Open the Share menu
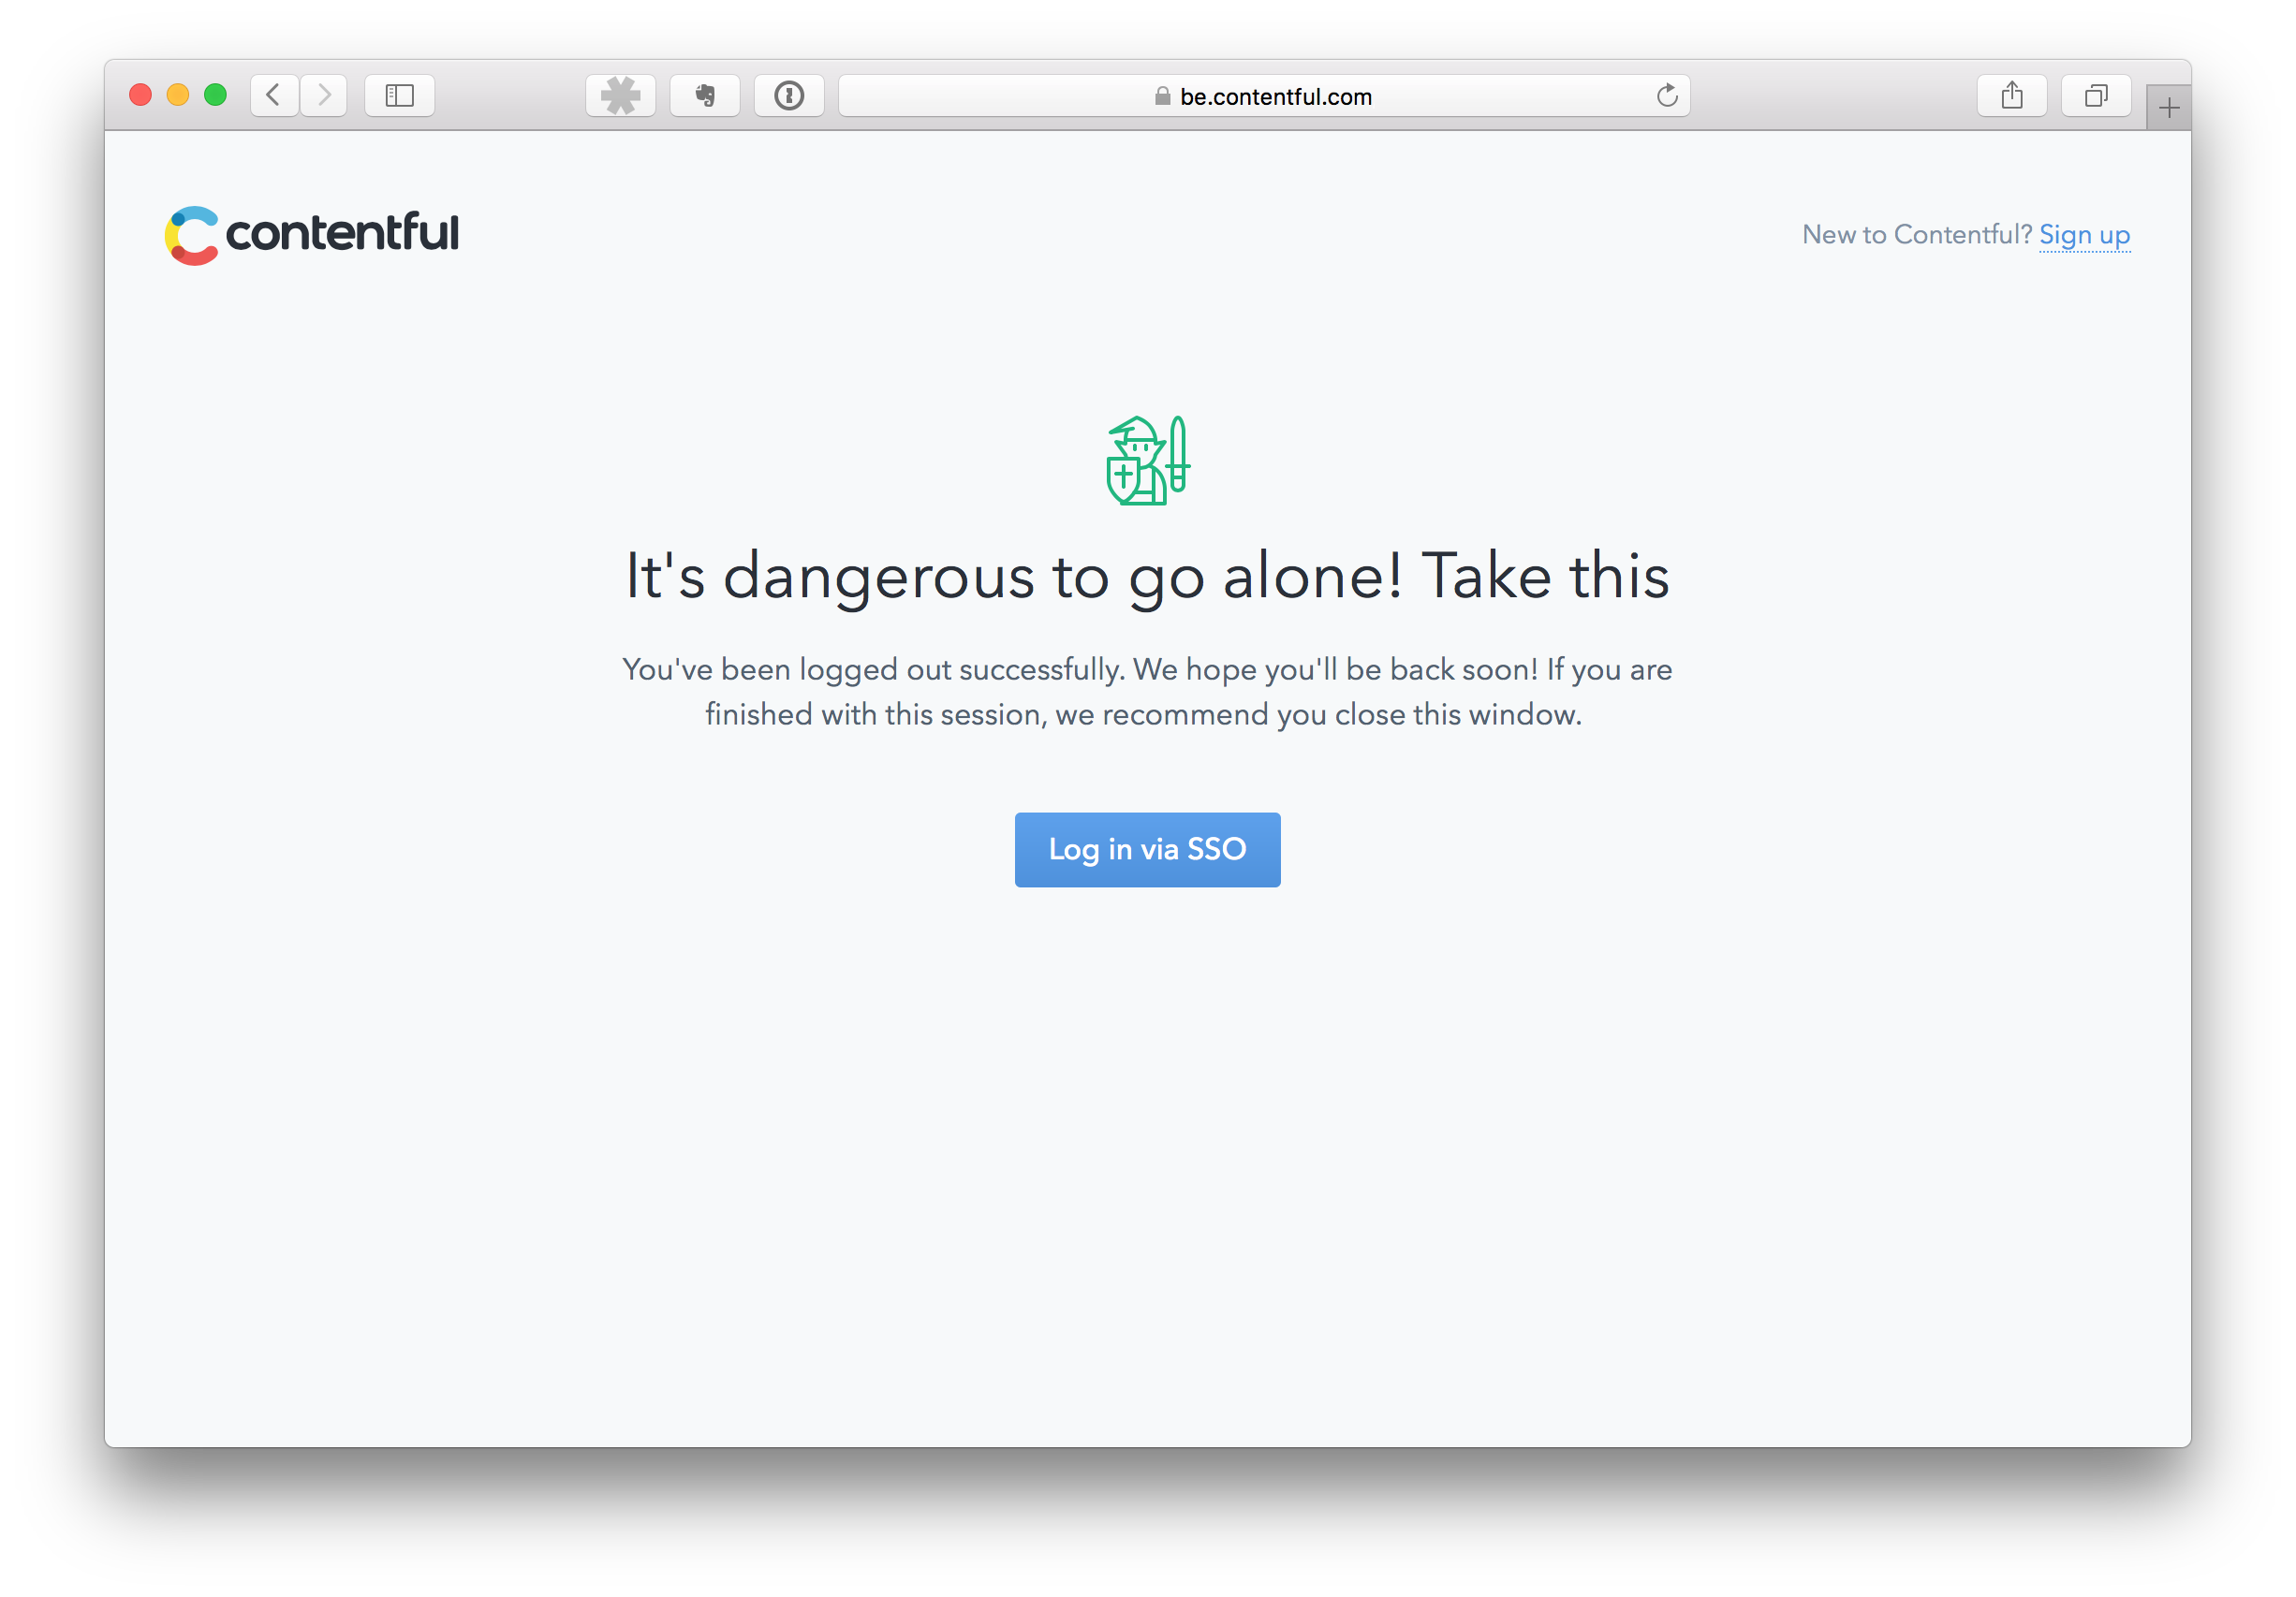The width and height of the screenshot is (2296, 1597). pos(2011,95)
